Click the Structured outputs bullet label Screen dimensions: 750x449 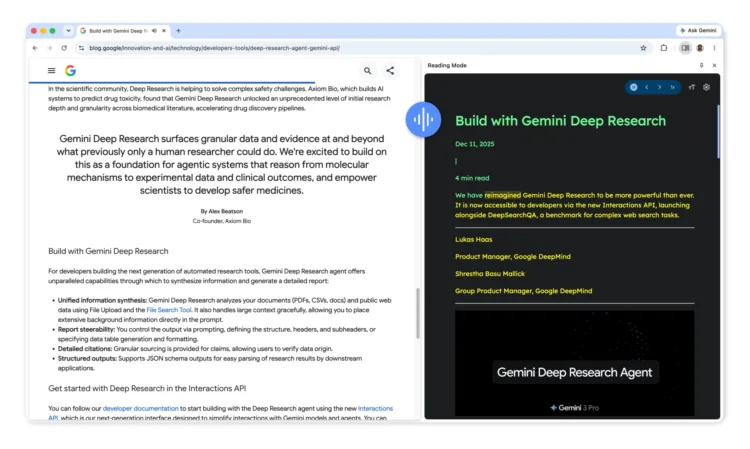(87, 359)
